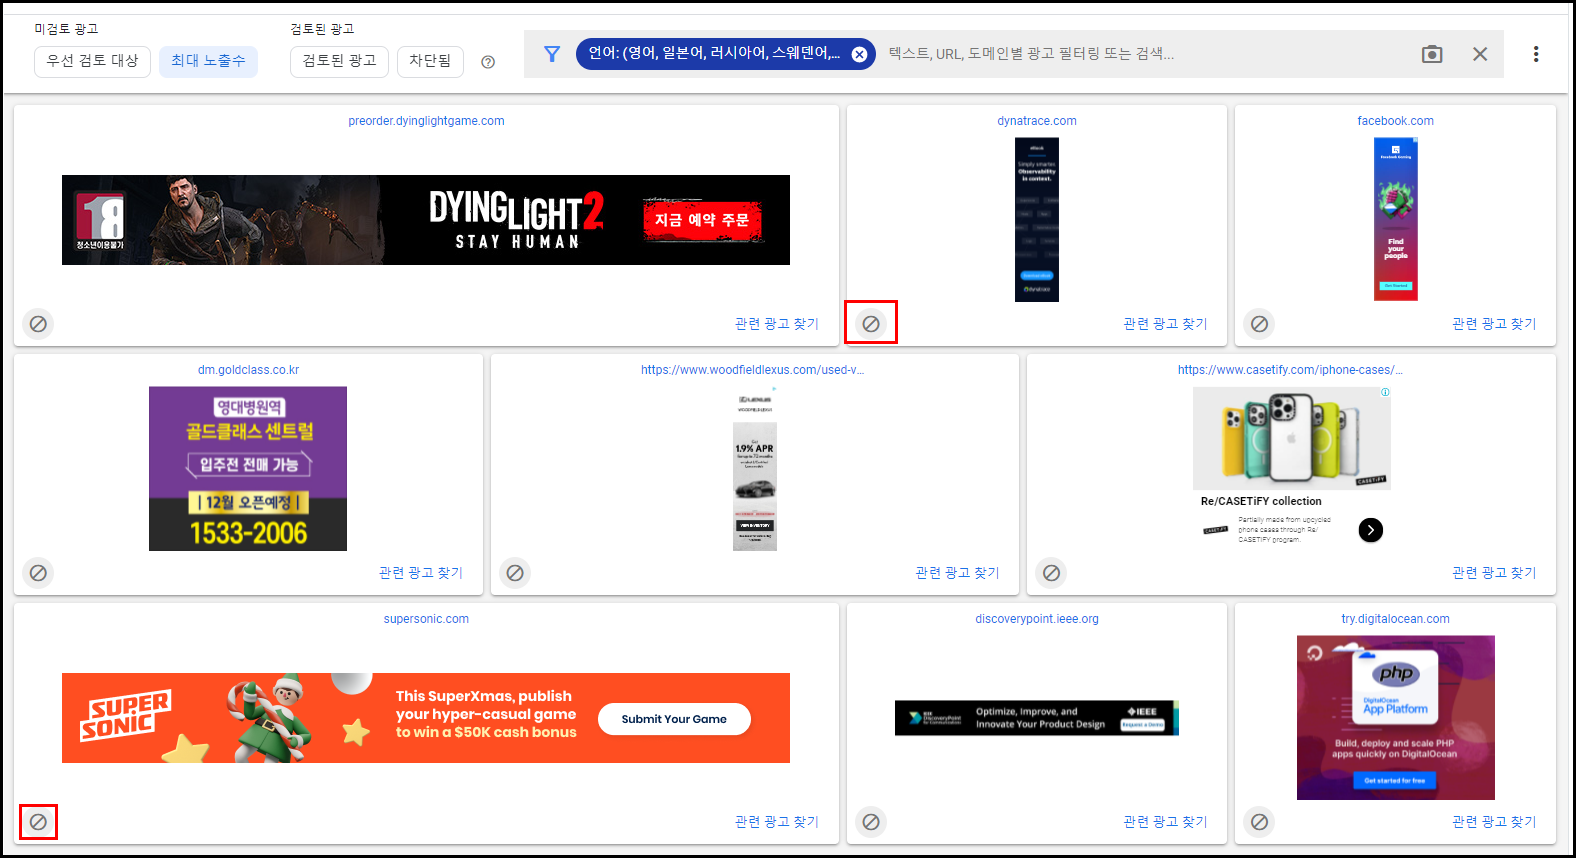This screenshot has width=1576, height=858.
Task: Find related ads for dynatrace ad
Action: click(1165, 324)
